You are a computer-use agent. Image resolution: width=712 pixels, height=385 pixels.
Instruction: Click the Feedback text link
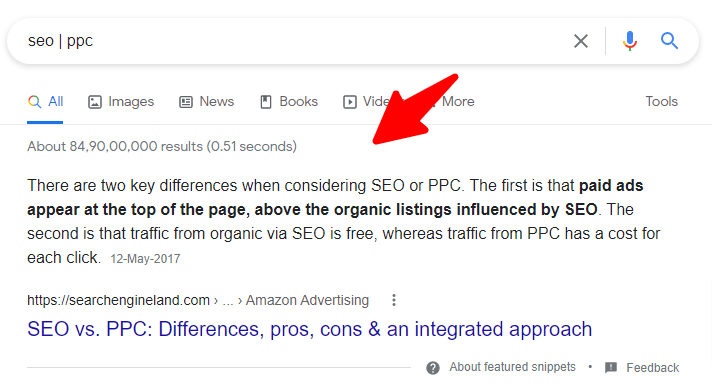pos(653,368)
